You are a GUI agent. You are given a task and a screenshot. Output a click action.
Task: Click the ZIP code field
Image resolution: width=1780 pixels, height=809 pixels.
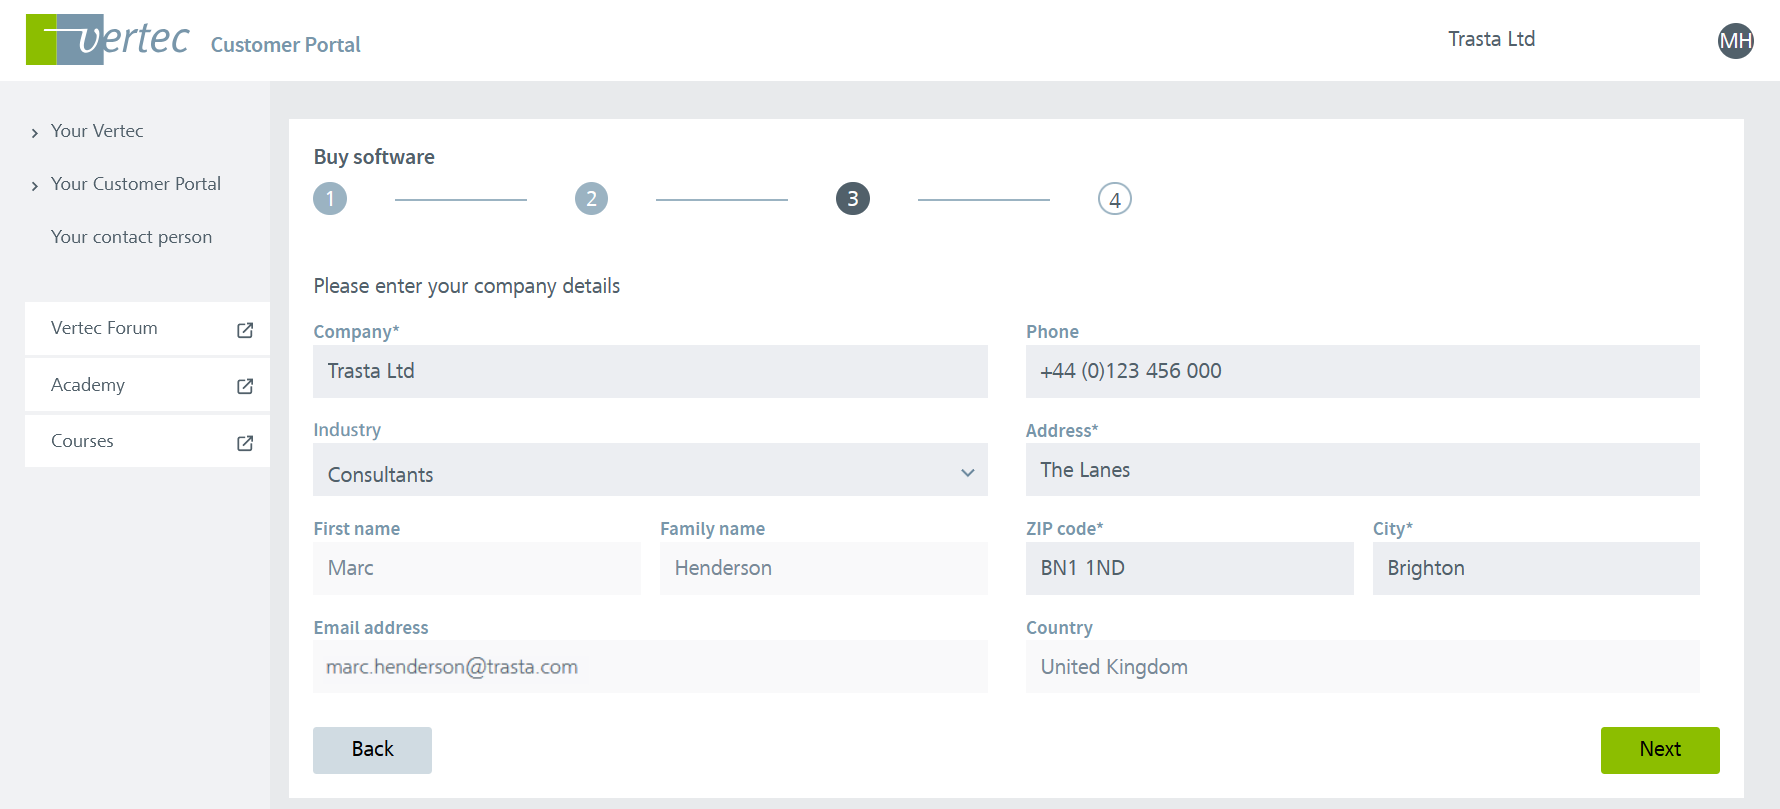[x=1189, y=569]
